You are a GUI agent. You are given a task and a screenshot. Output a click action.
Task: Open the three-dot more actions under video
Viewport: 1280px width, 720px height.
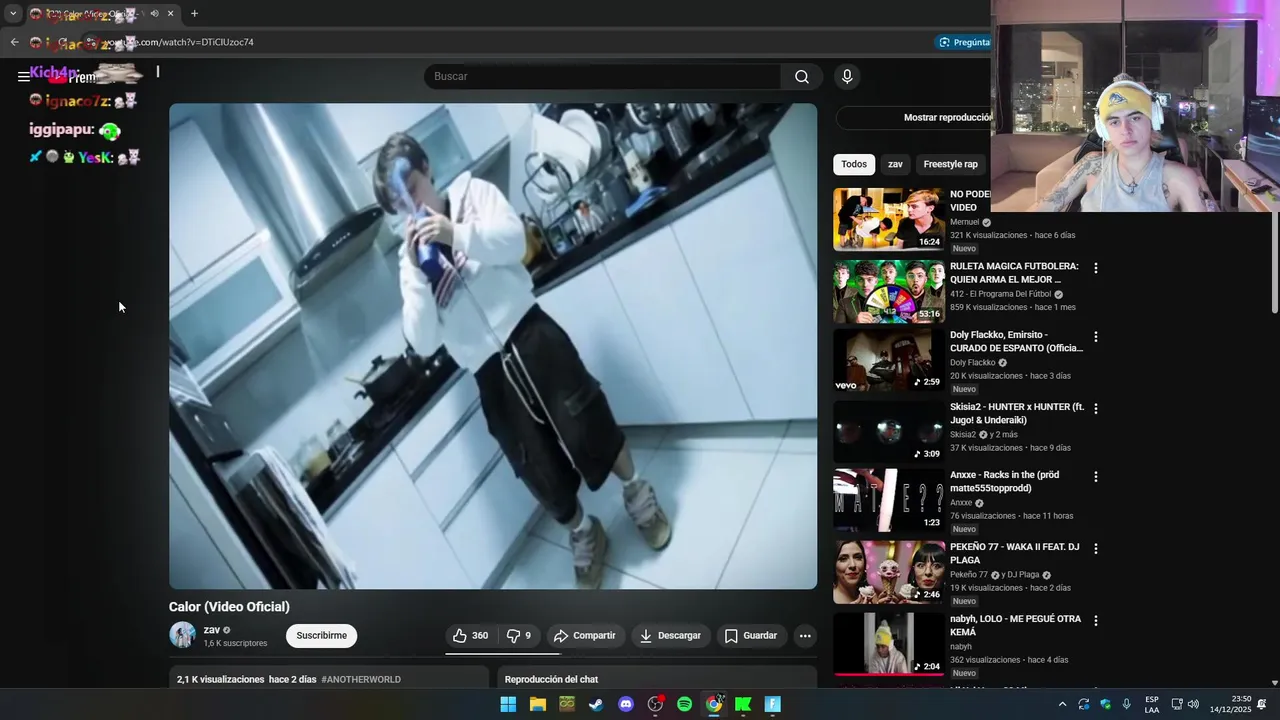click(x=805, y=636)
